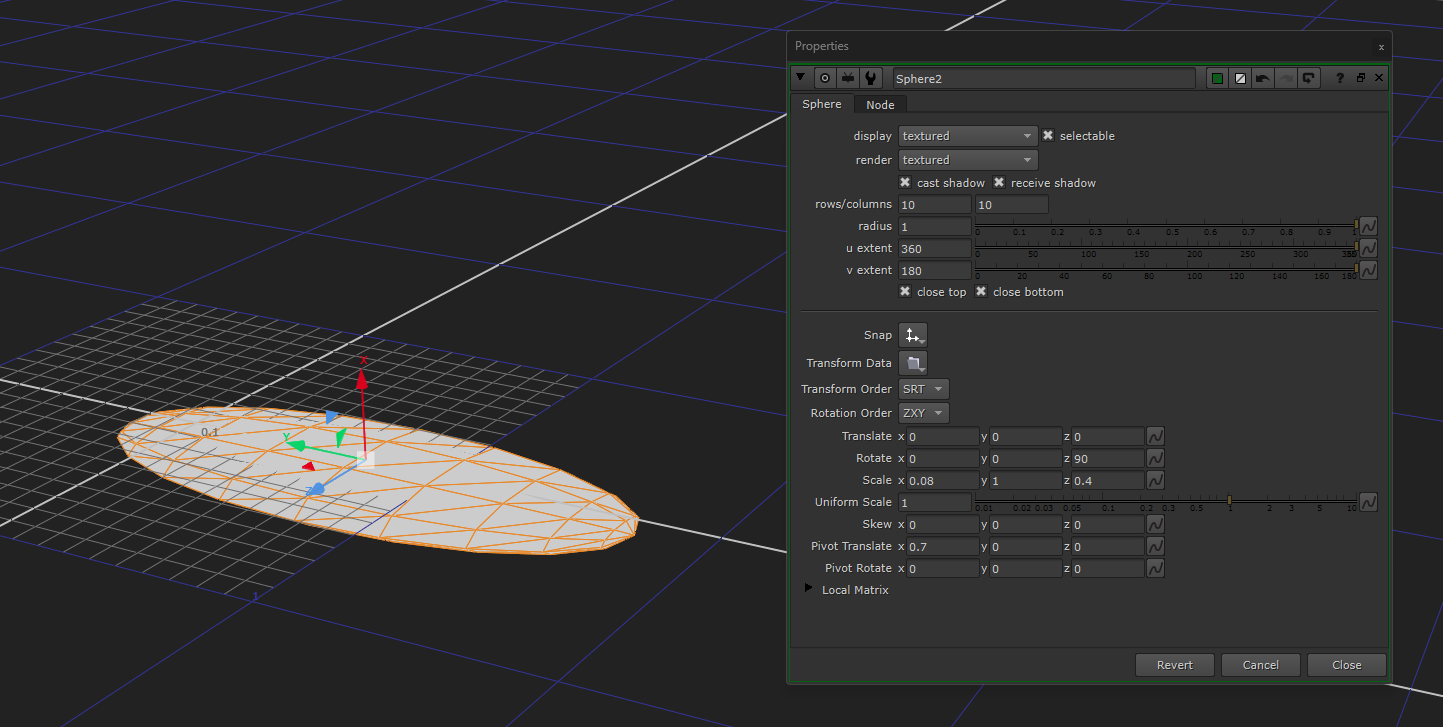This screenshot has width=1443, height=727.
Task: Click the redo arrow icon in the Sphere2 header
Action: 1286,78
